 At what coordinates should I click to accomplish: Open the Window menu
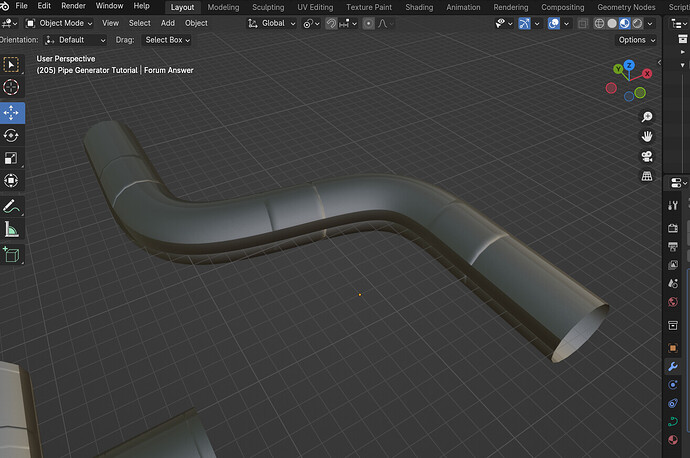coord(110,6)
